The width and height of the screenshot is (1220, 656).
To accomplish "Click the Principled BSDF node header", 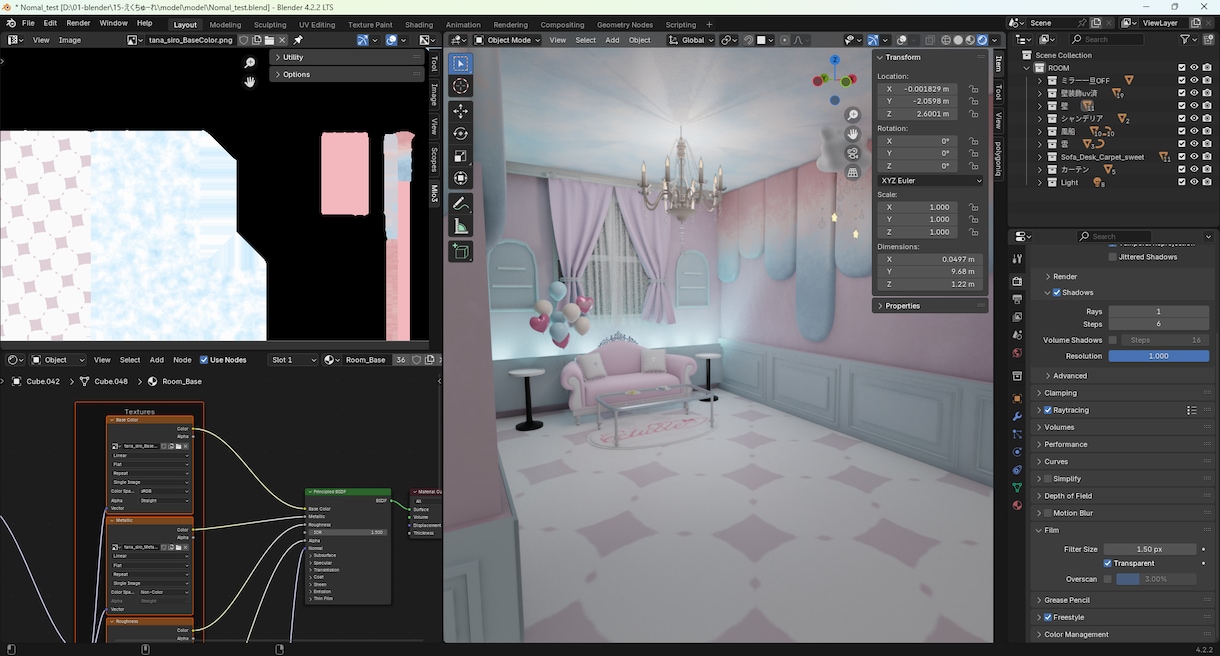I will [x=348, y=492].
